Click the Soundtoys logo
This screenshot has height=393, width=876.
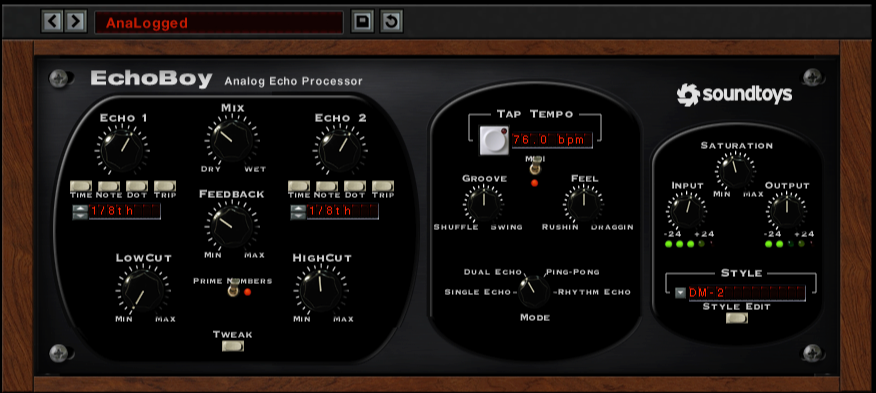click(x=734, y=94)
